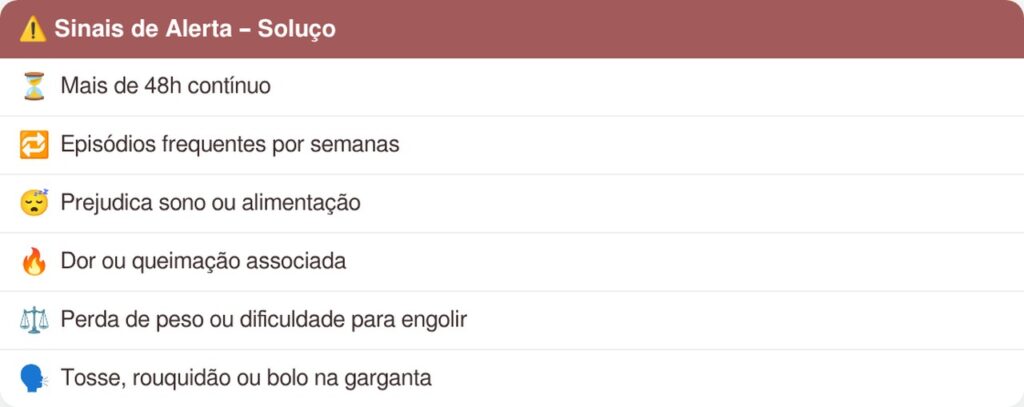Click the fire flame icon
The width and height of the screenshot is (1024, 407).
pos(34,262)
